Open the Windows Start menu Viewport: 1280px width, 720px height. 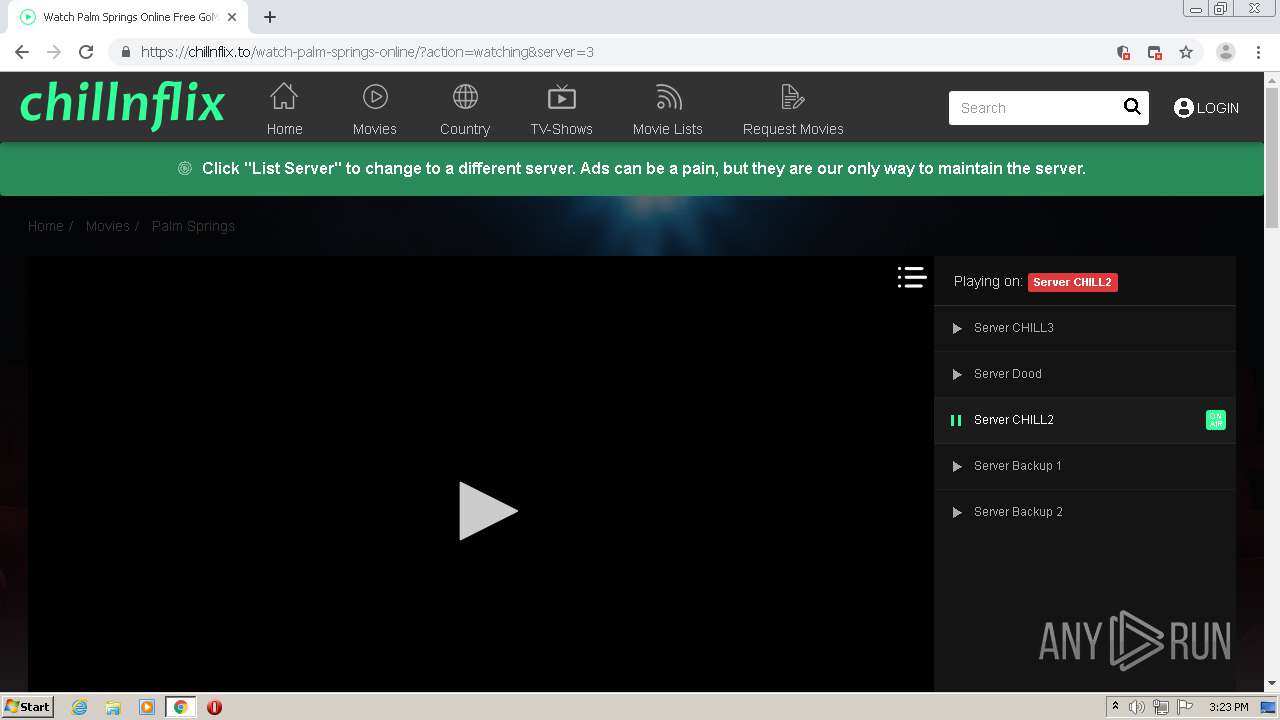[x=27, y=706]
